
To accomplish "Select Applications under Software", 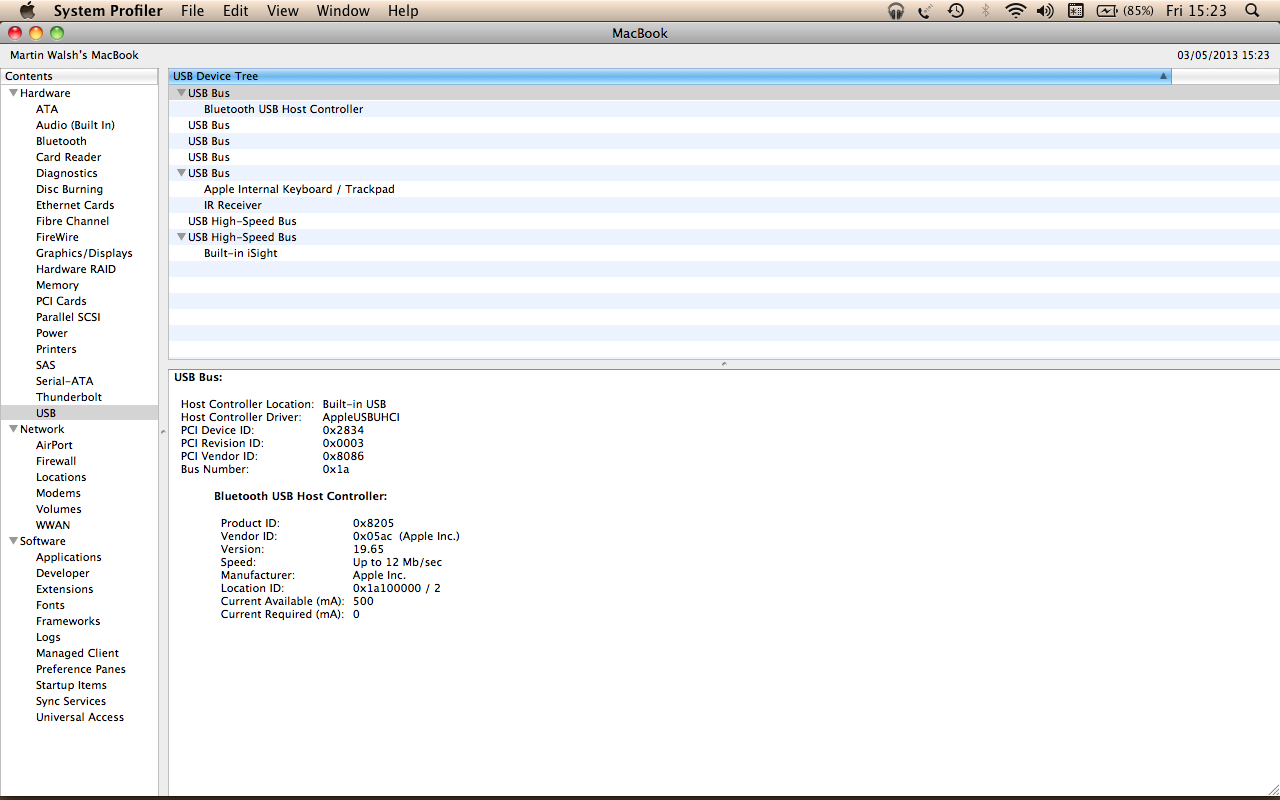I will coord(69,557).
